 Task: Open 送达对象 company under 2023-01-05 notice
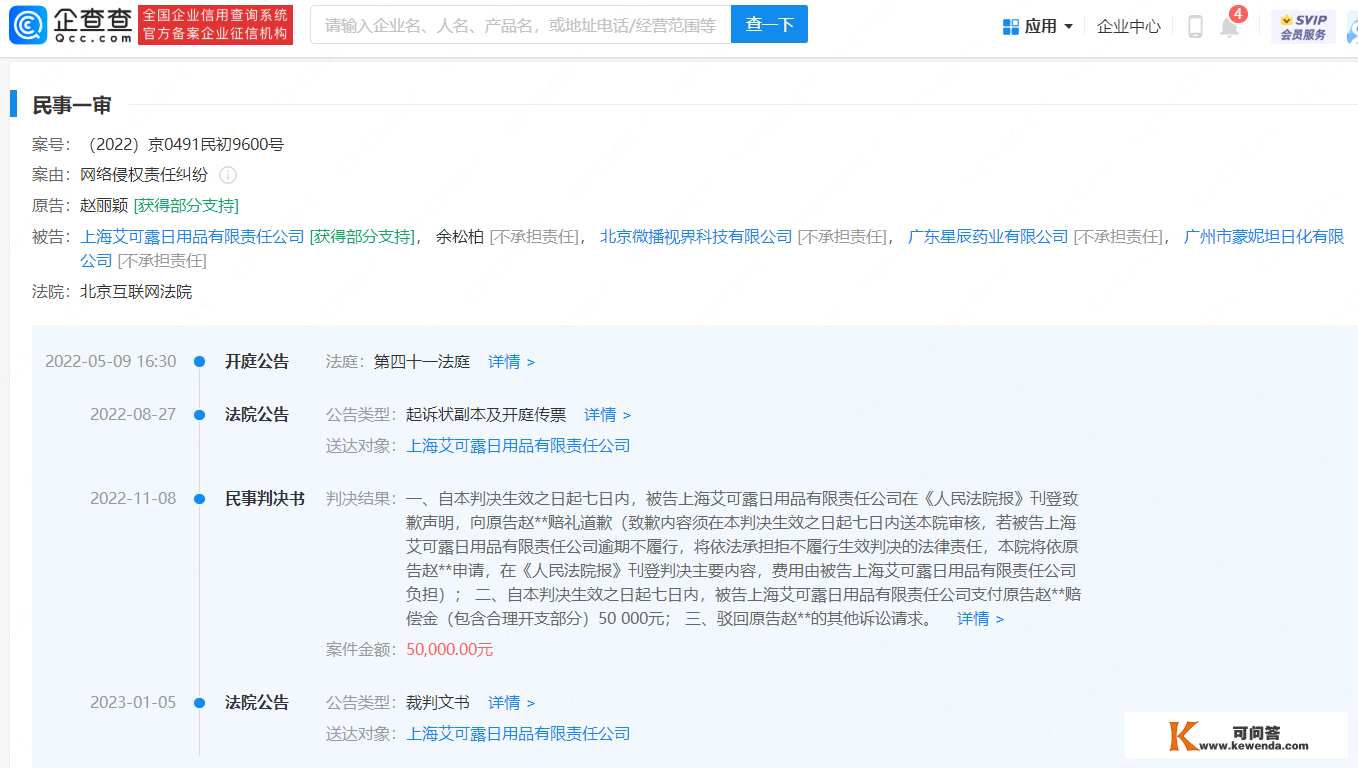[x=518, y=734]
